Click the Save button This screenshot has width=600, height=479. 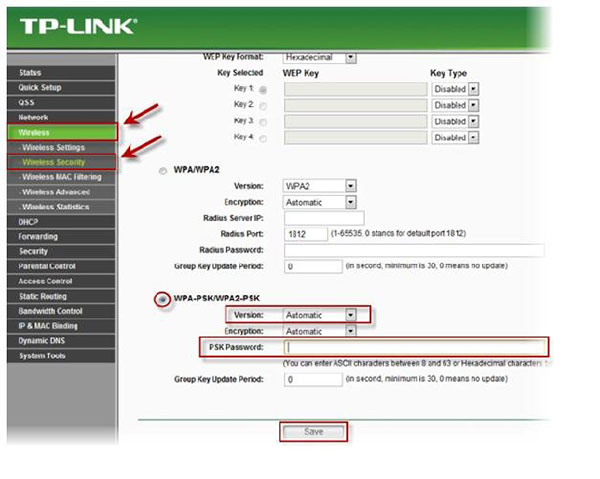(x=313, y=432)
